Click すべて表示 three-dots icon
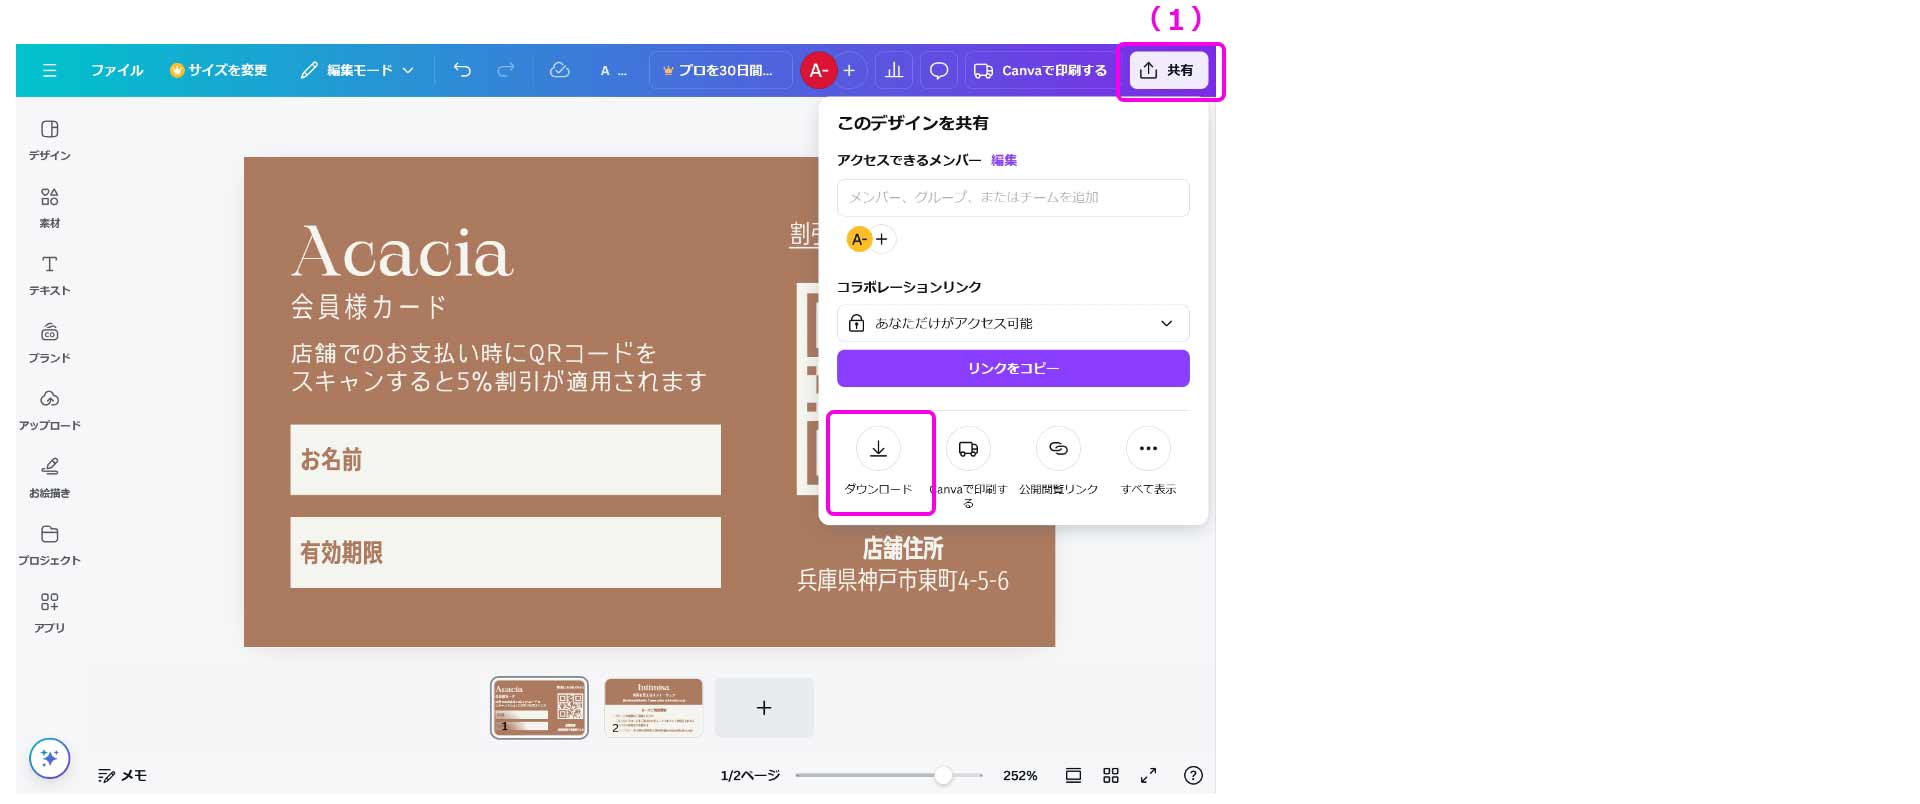The image size is (1920, 804). tap(1148, 449)
